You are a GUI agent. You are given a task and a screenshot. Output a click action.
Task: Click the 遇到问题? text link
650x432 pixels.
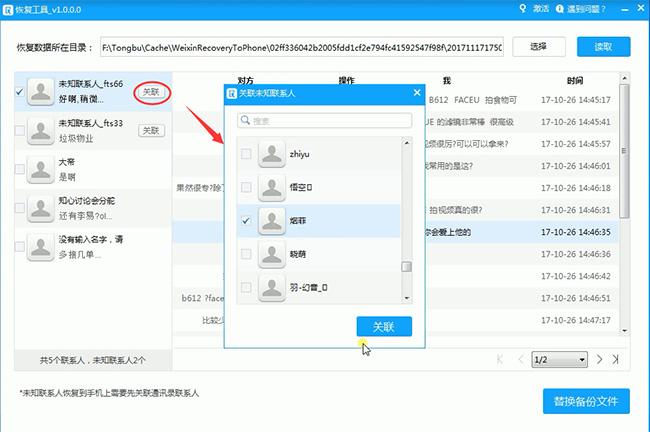tap(586, 9)
